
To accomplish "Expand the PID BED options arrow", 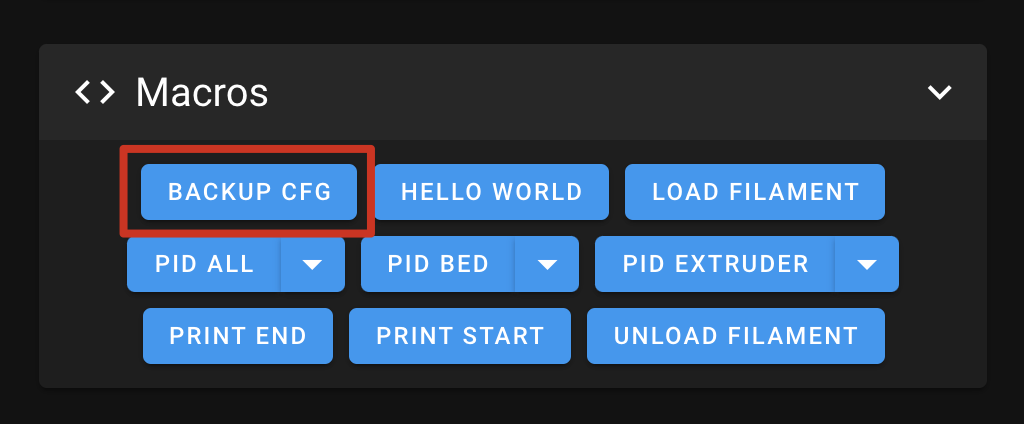I will pyautogui.click(x=546, y=264).
